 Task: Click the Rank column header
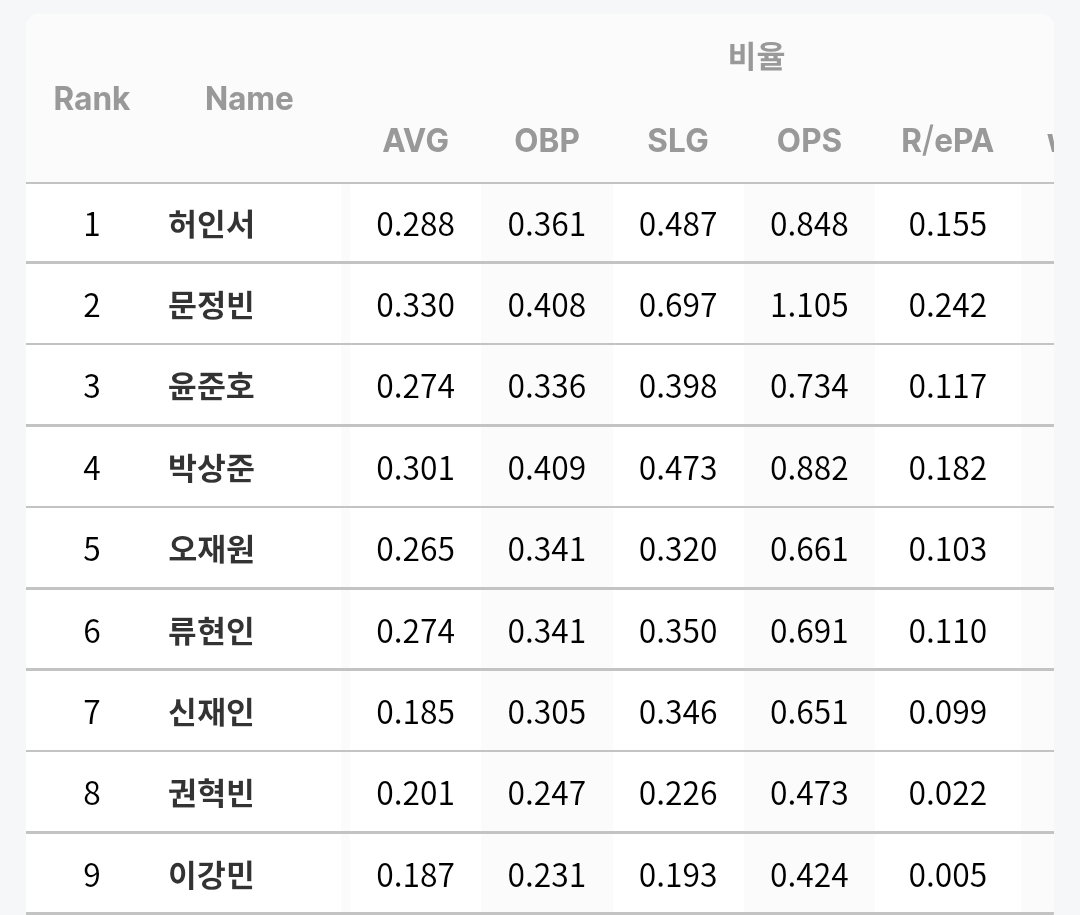pyautogui.click(x=92, y=99)
